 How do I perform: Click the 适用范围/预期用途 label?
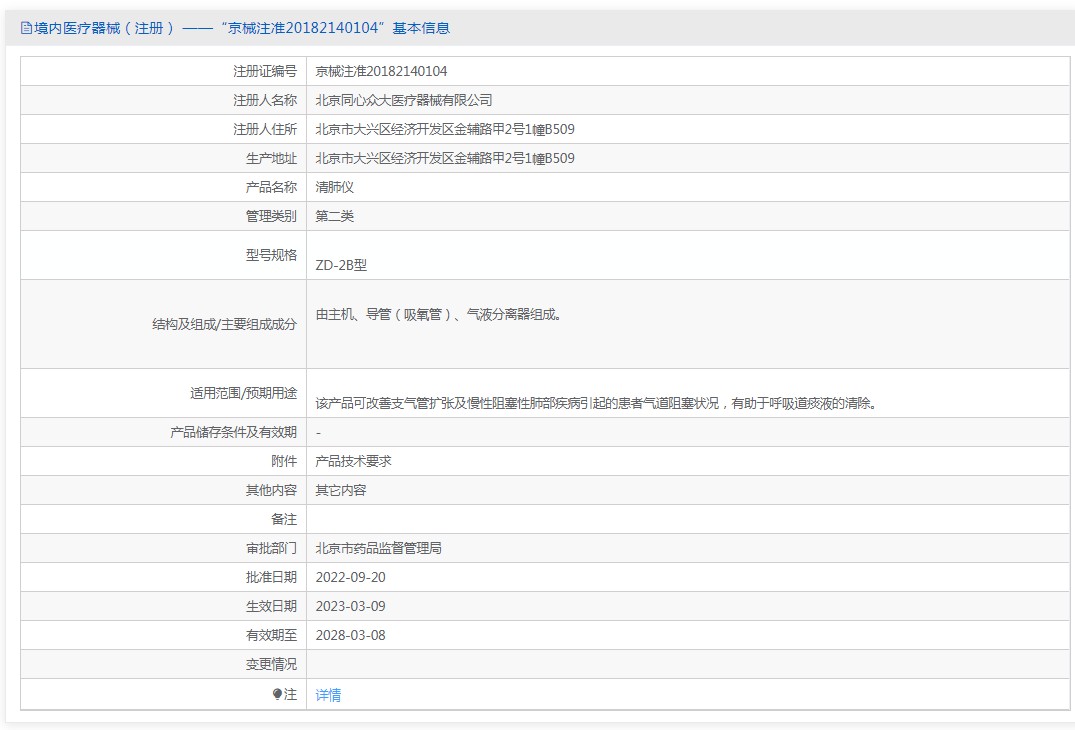point(243,393)
